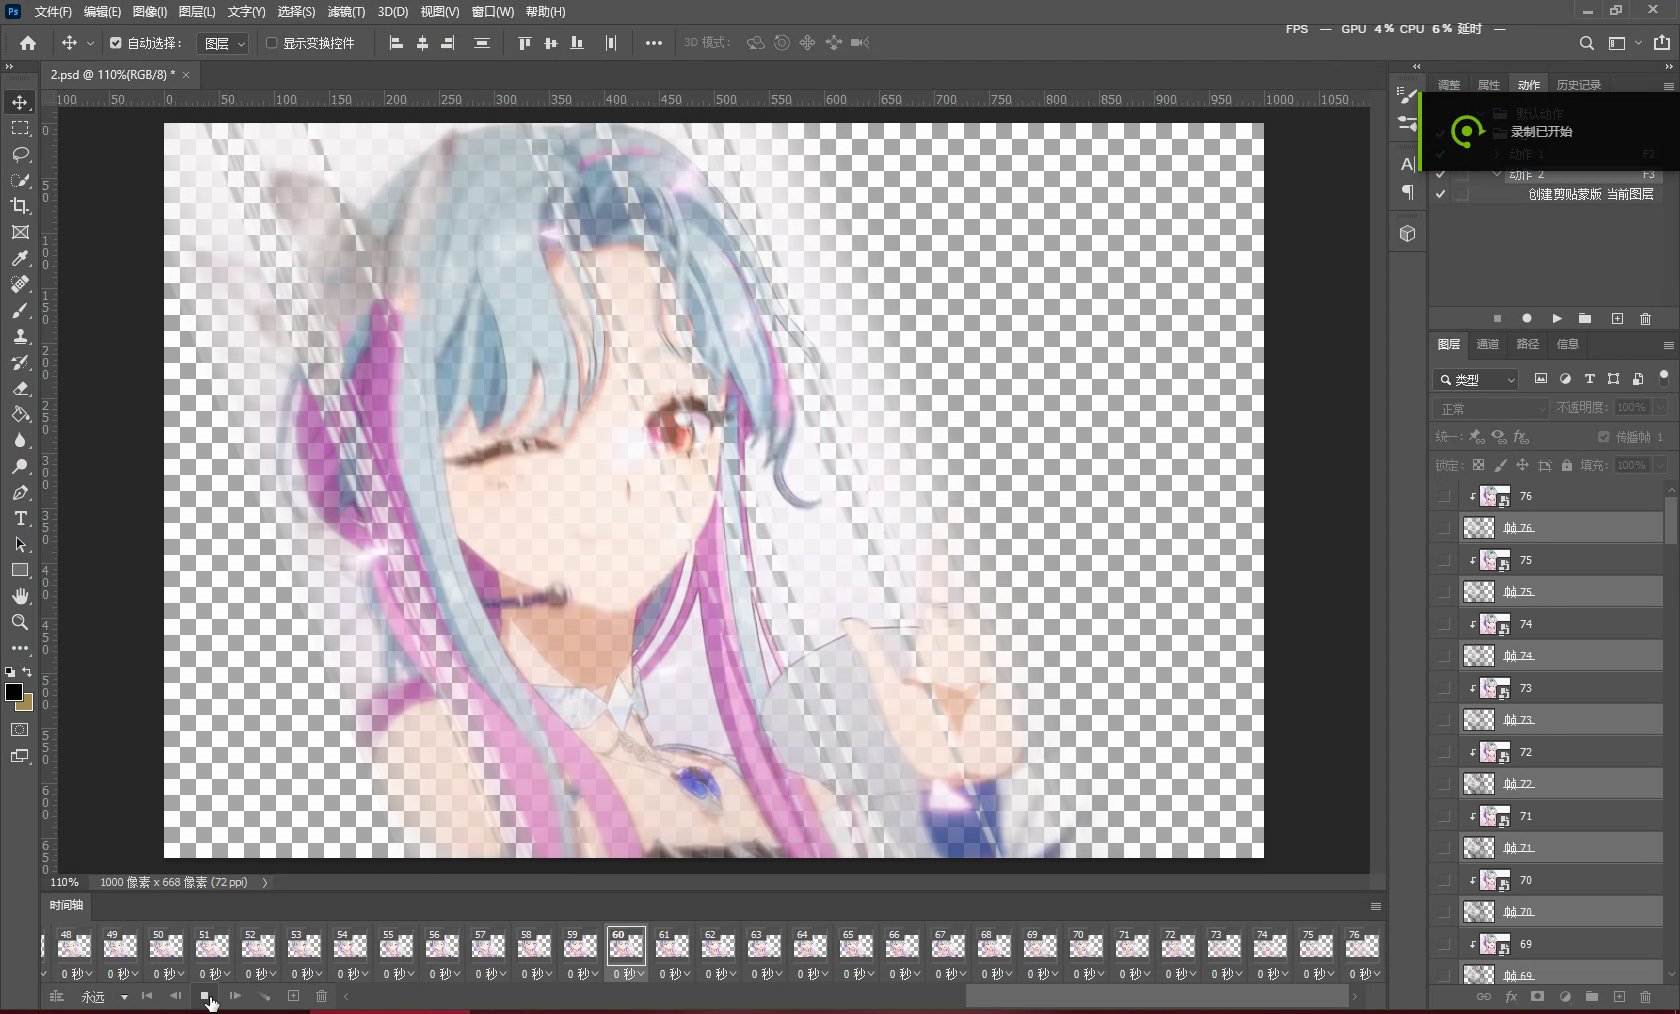The height and width of the screenshot is (1014, 1680).
Task: Select the Eraser tool
Action: (x=20, y=388)
